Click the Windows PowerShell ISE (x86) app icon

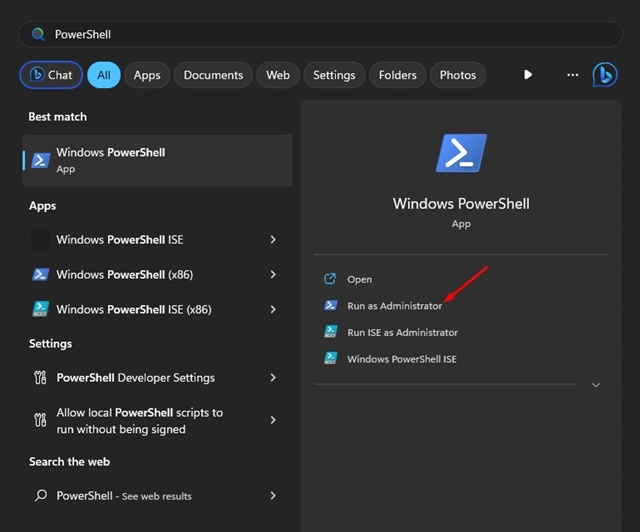[41, 309]
